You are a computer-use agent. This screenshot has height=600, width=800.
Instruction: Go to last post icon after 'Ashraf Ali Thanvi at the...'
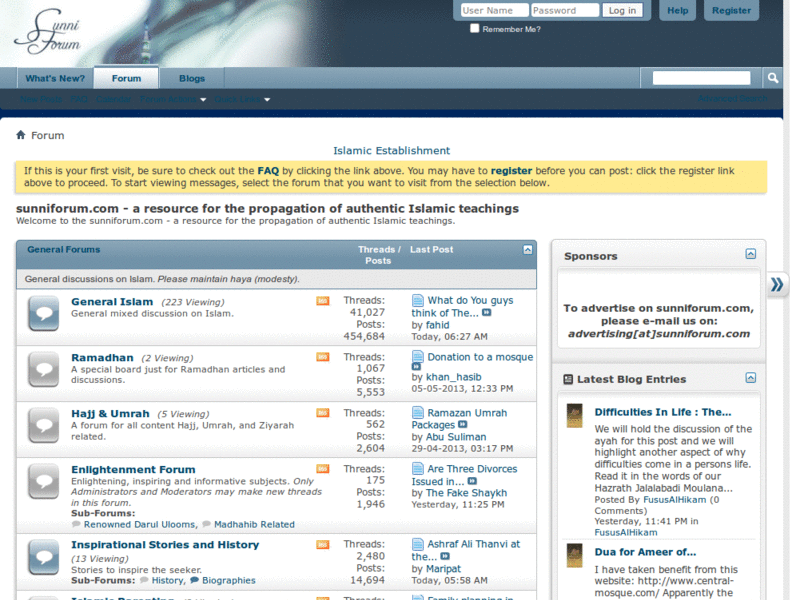point(445,556)
